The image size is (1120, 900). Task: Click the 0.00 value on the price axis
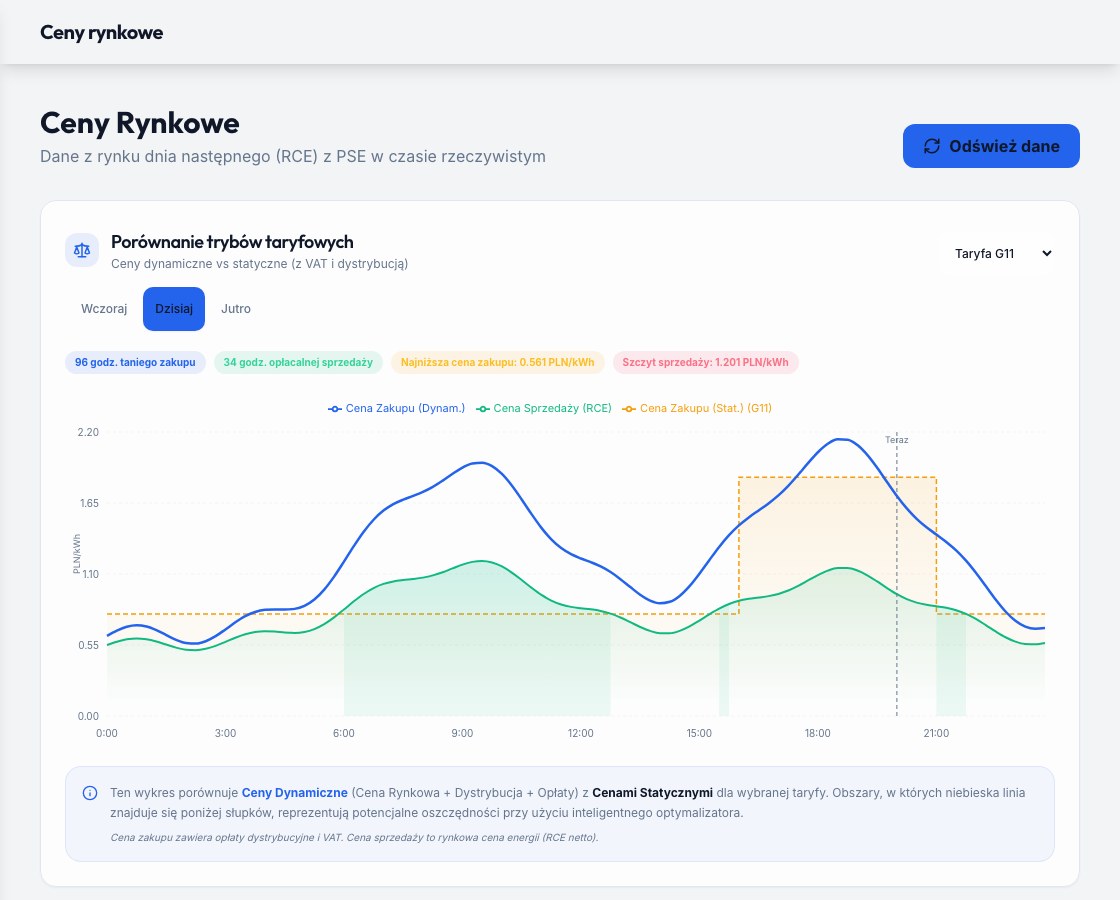[x=89, y=716]
